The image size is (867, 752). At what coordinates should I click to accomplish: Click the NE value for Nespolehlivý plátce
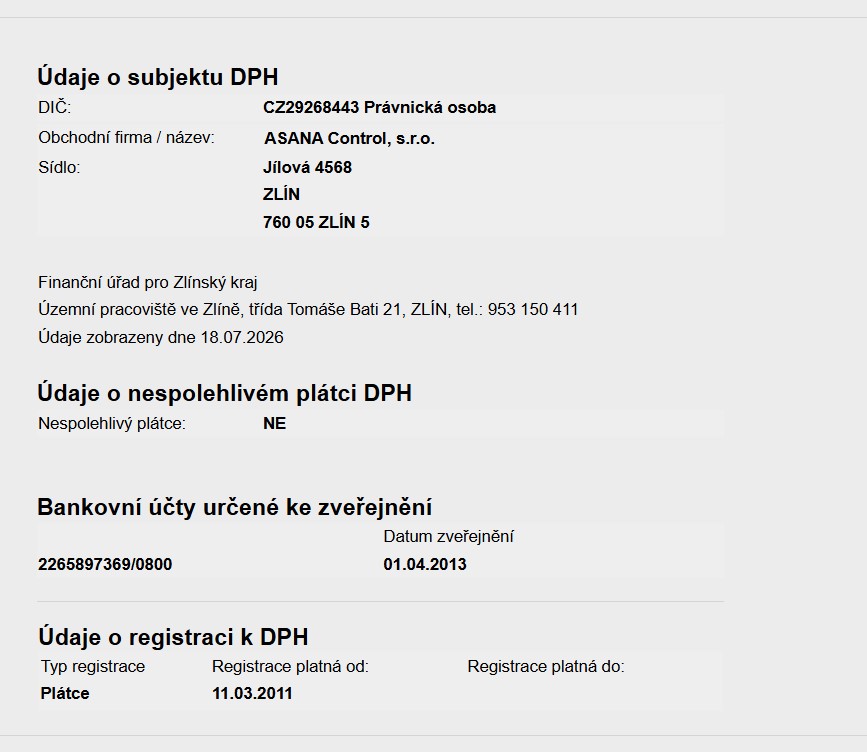click(275, 424)
